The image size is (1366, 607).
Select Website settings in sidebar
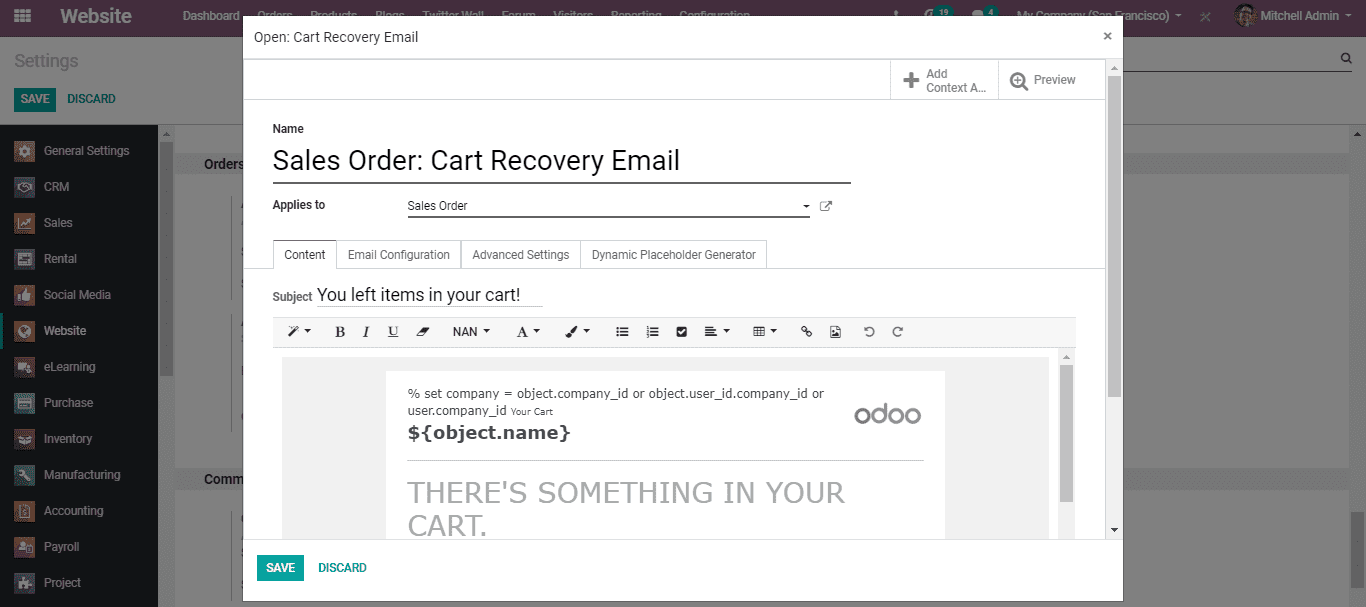[x=79, y=331]
